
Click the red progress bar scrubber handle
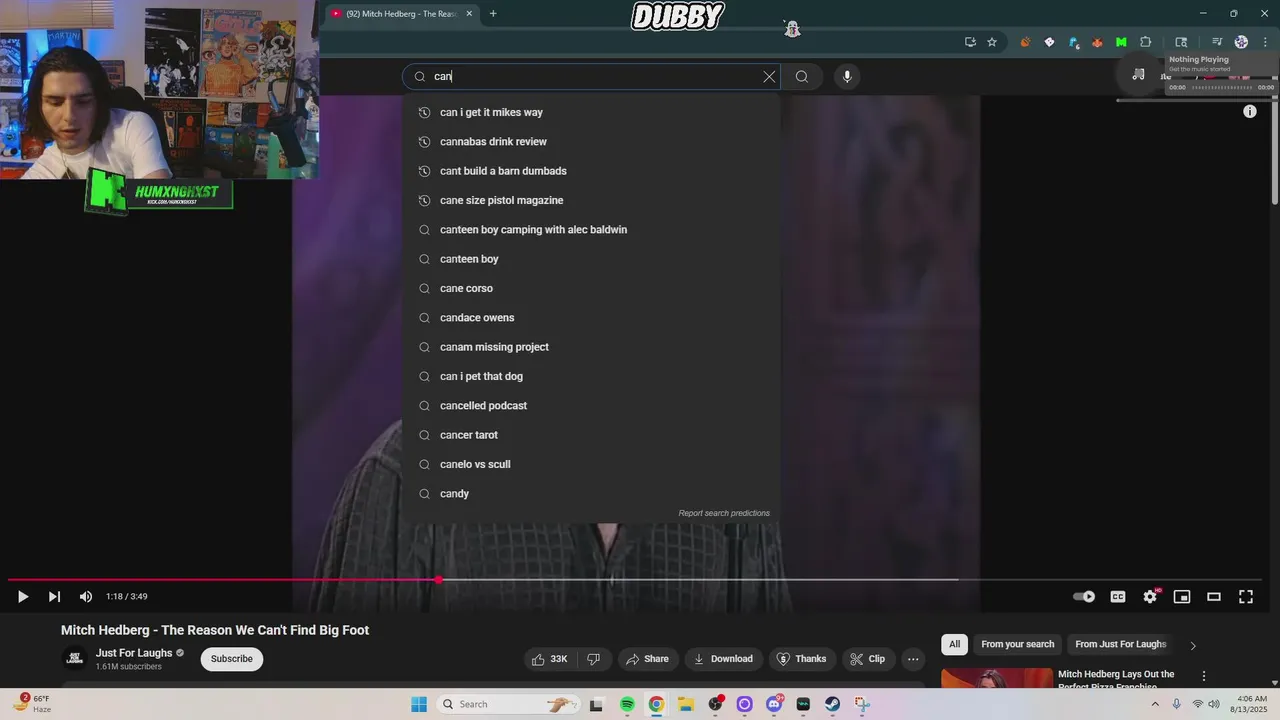(x=439, y=580)
